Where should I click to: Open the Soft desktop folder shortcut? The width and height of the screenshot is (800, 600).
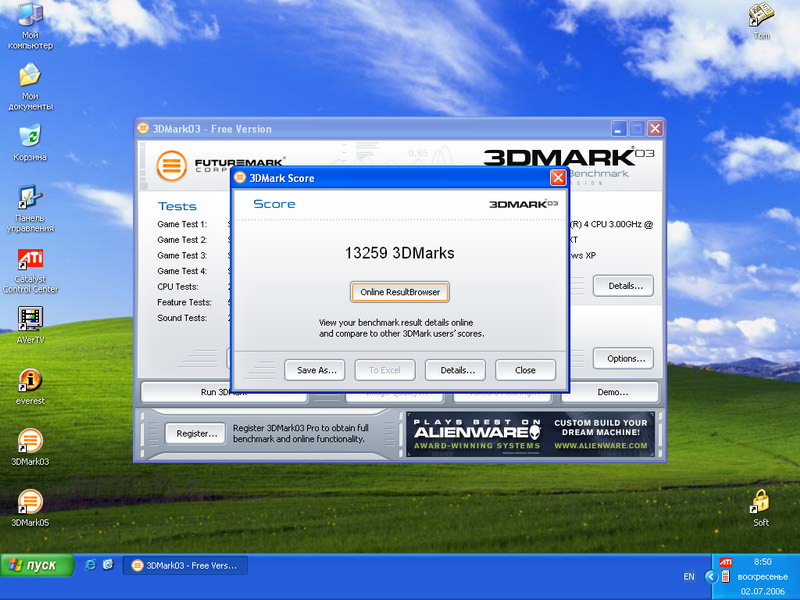(760, 508)
